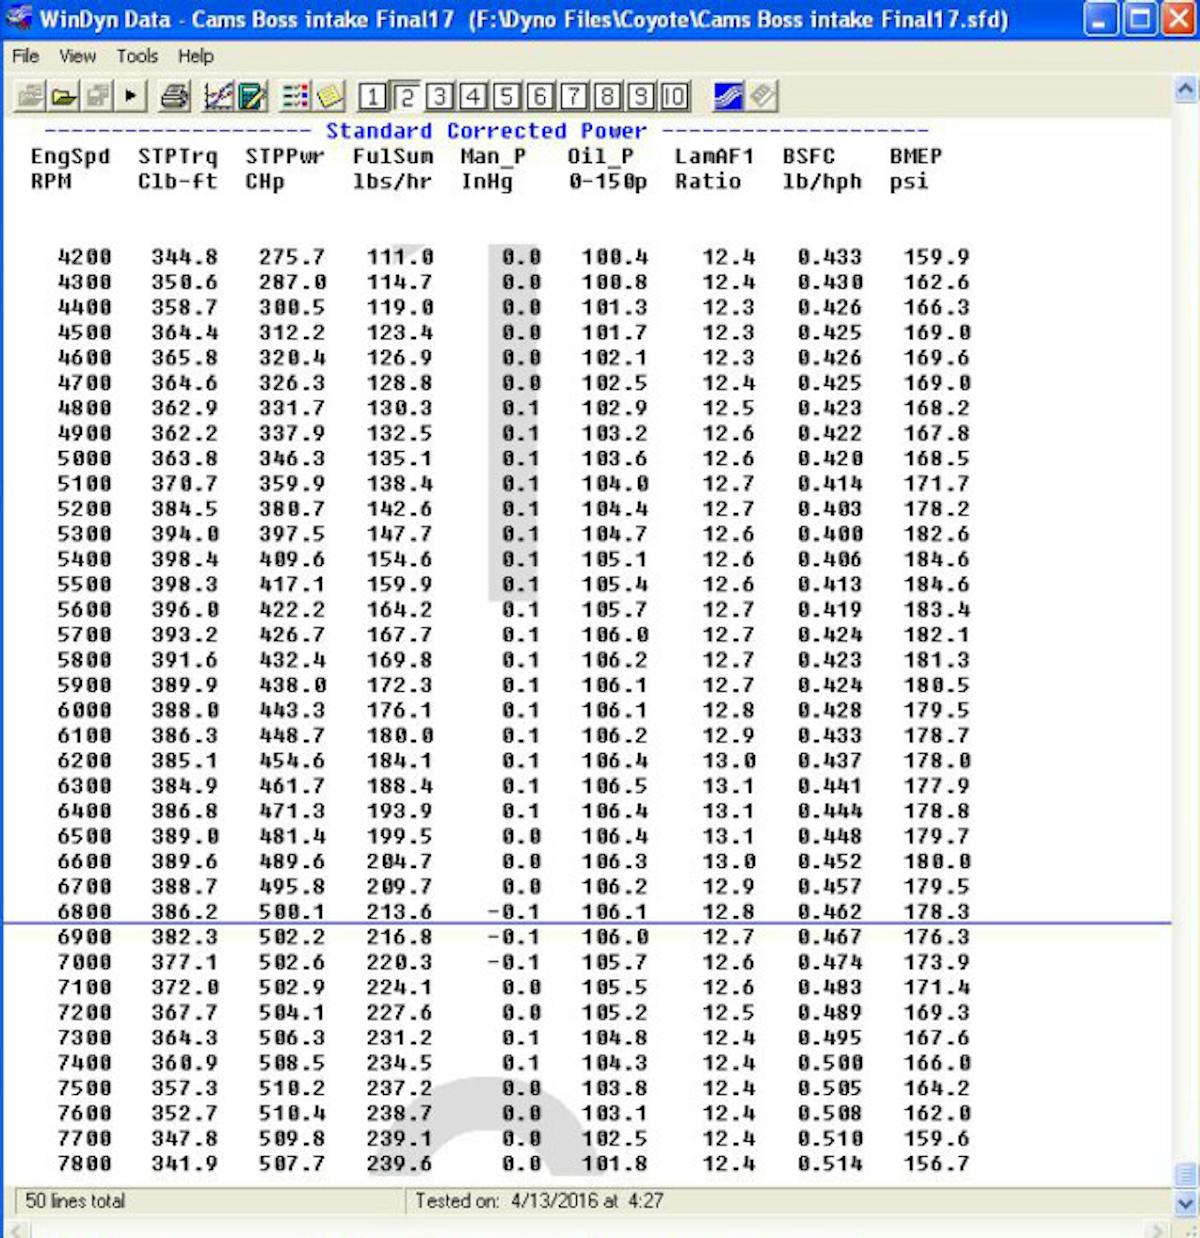The image size is (1200, 1238).
Task: Open the Tools menu
Action: click(x=137, y=56)
